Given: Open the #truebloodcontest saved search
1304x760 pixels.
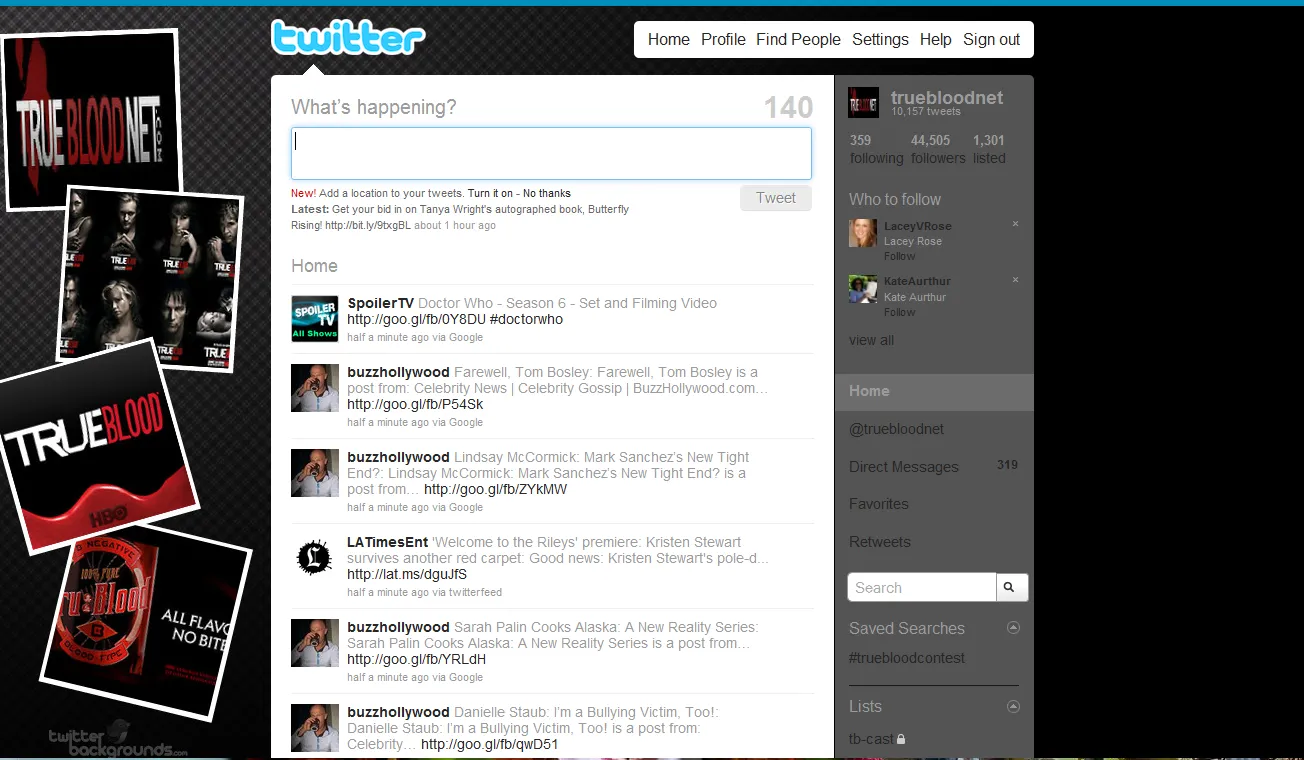Looking at the screenshot, I should [906, 658].
